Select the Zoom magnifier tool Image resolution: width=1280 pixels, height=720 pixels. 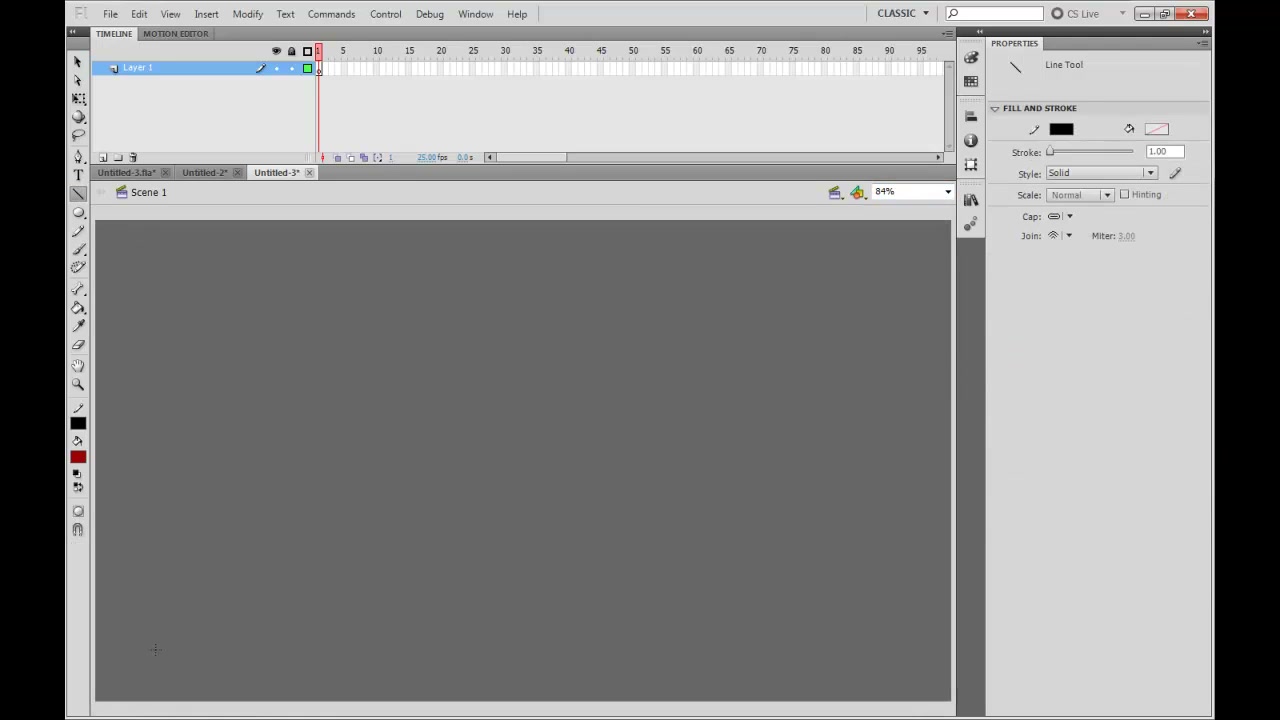[78, 384]
